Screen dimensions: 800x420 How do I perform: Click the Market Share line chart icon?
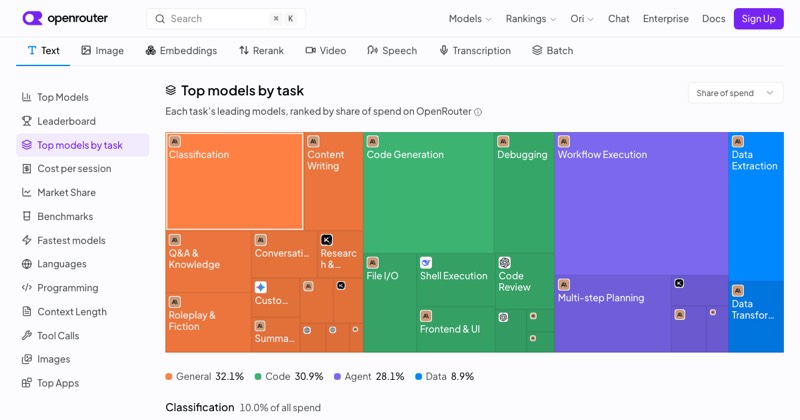tap(27, 192)
